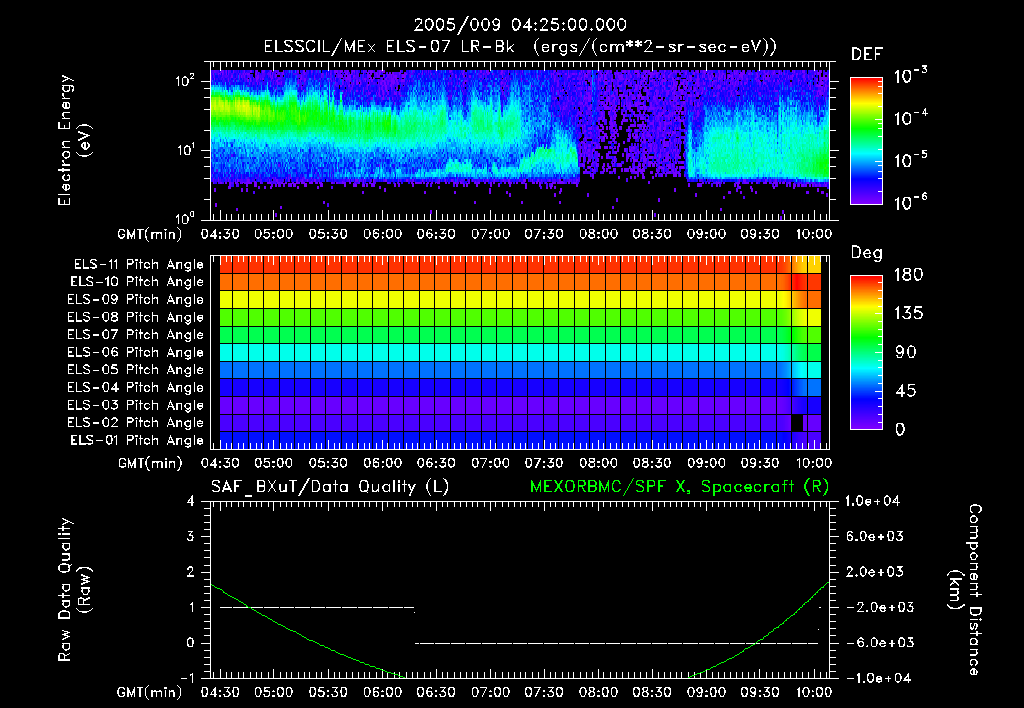The height and width of the screenshot is (708, 1024).
Task: Click the ELS-01 Pitch Angle row label
Action: point(137,440)
